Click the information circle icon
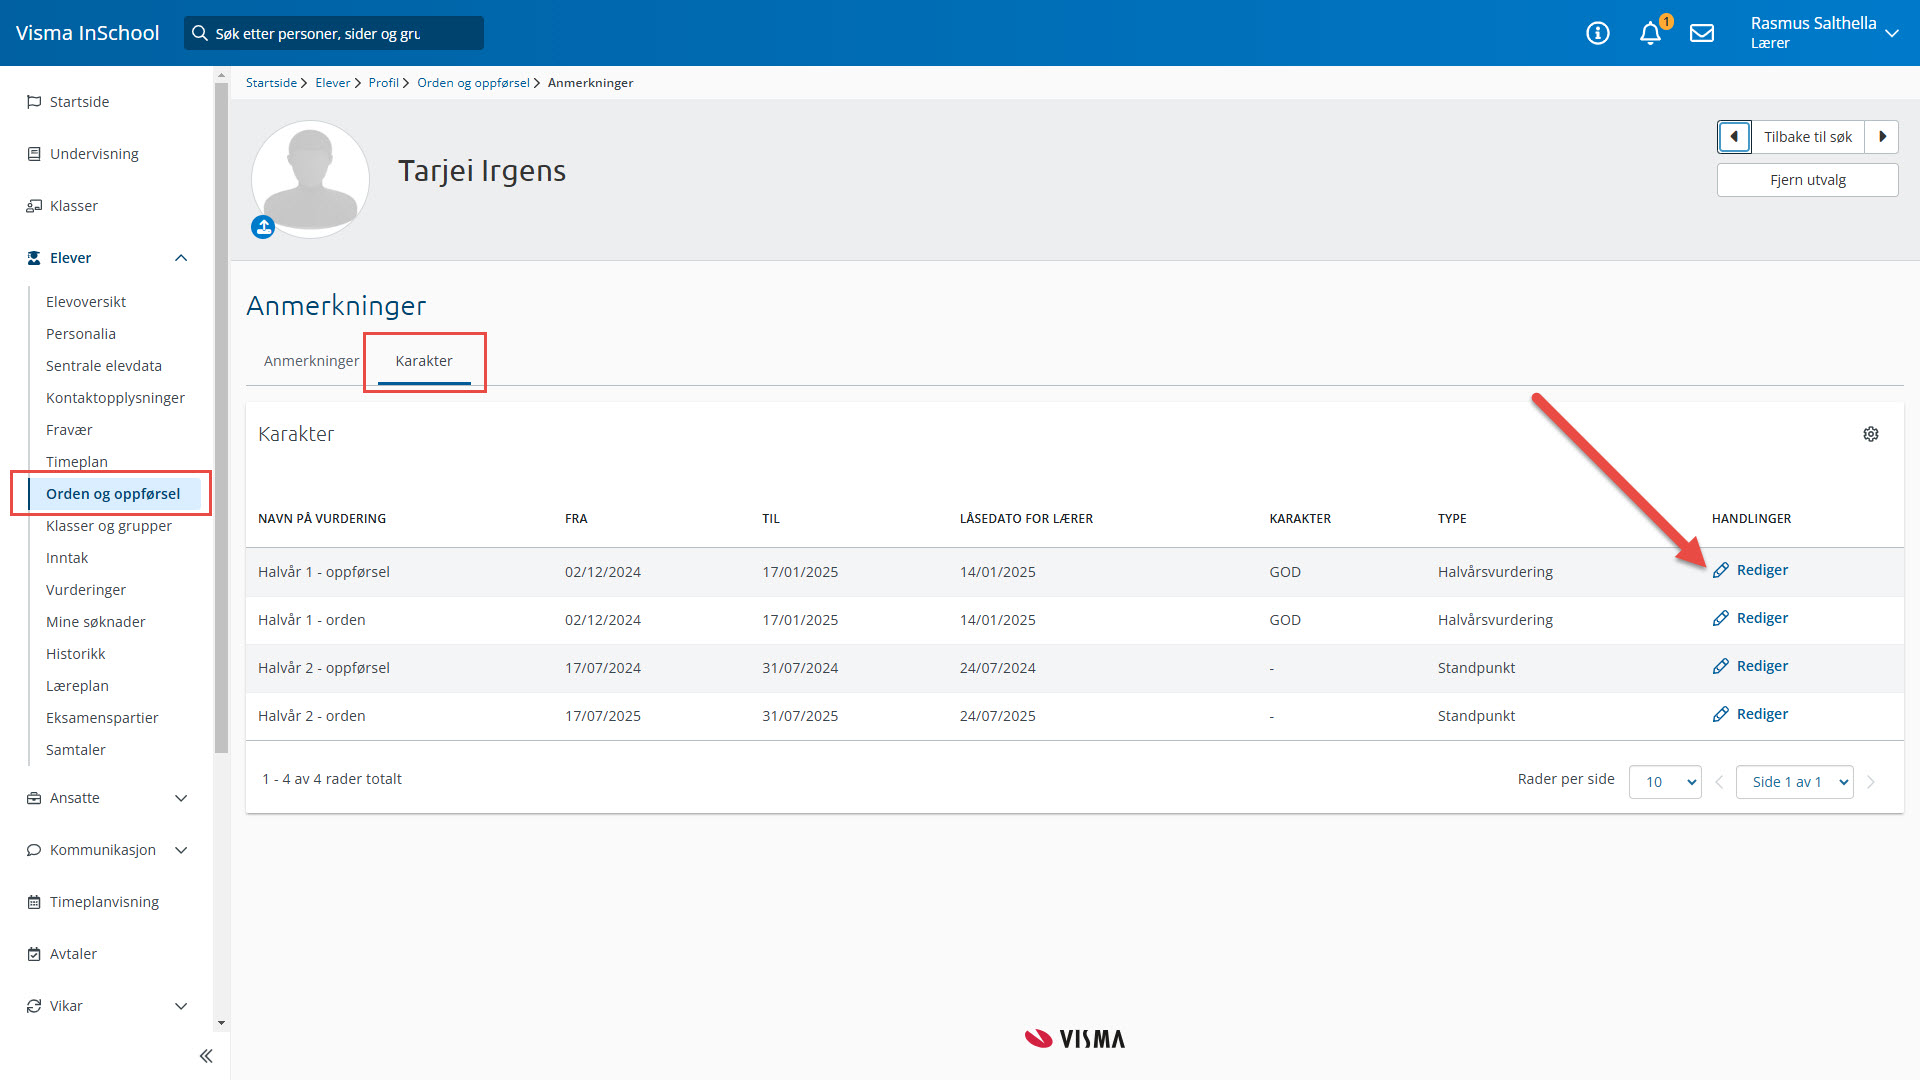Image resolution: width=1920 pixels, height=1080 pixels. [x=1598, y=33]
